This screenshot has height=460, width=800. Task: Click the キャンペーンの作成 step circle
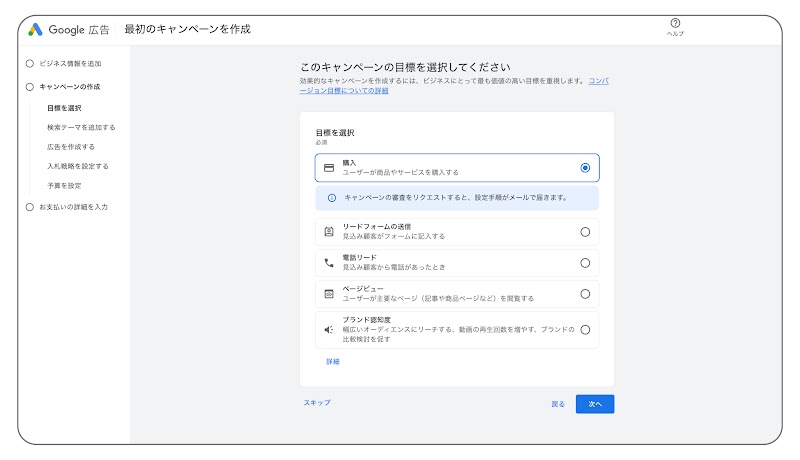click(x=30, y=87)
